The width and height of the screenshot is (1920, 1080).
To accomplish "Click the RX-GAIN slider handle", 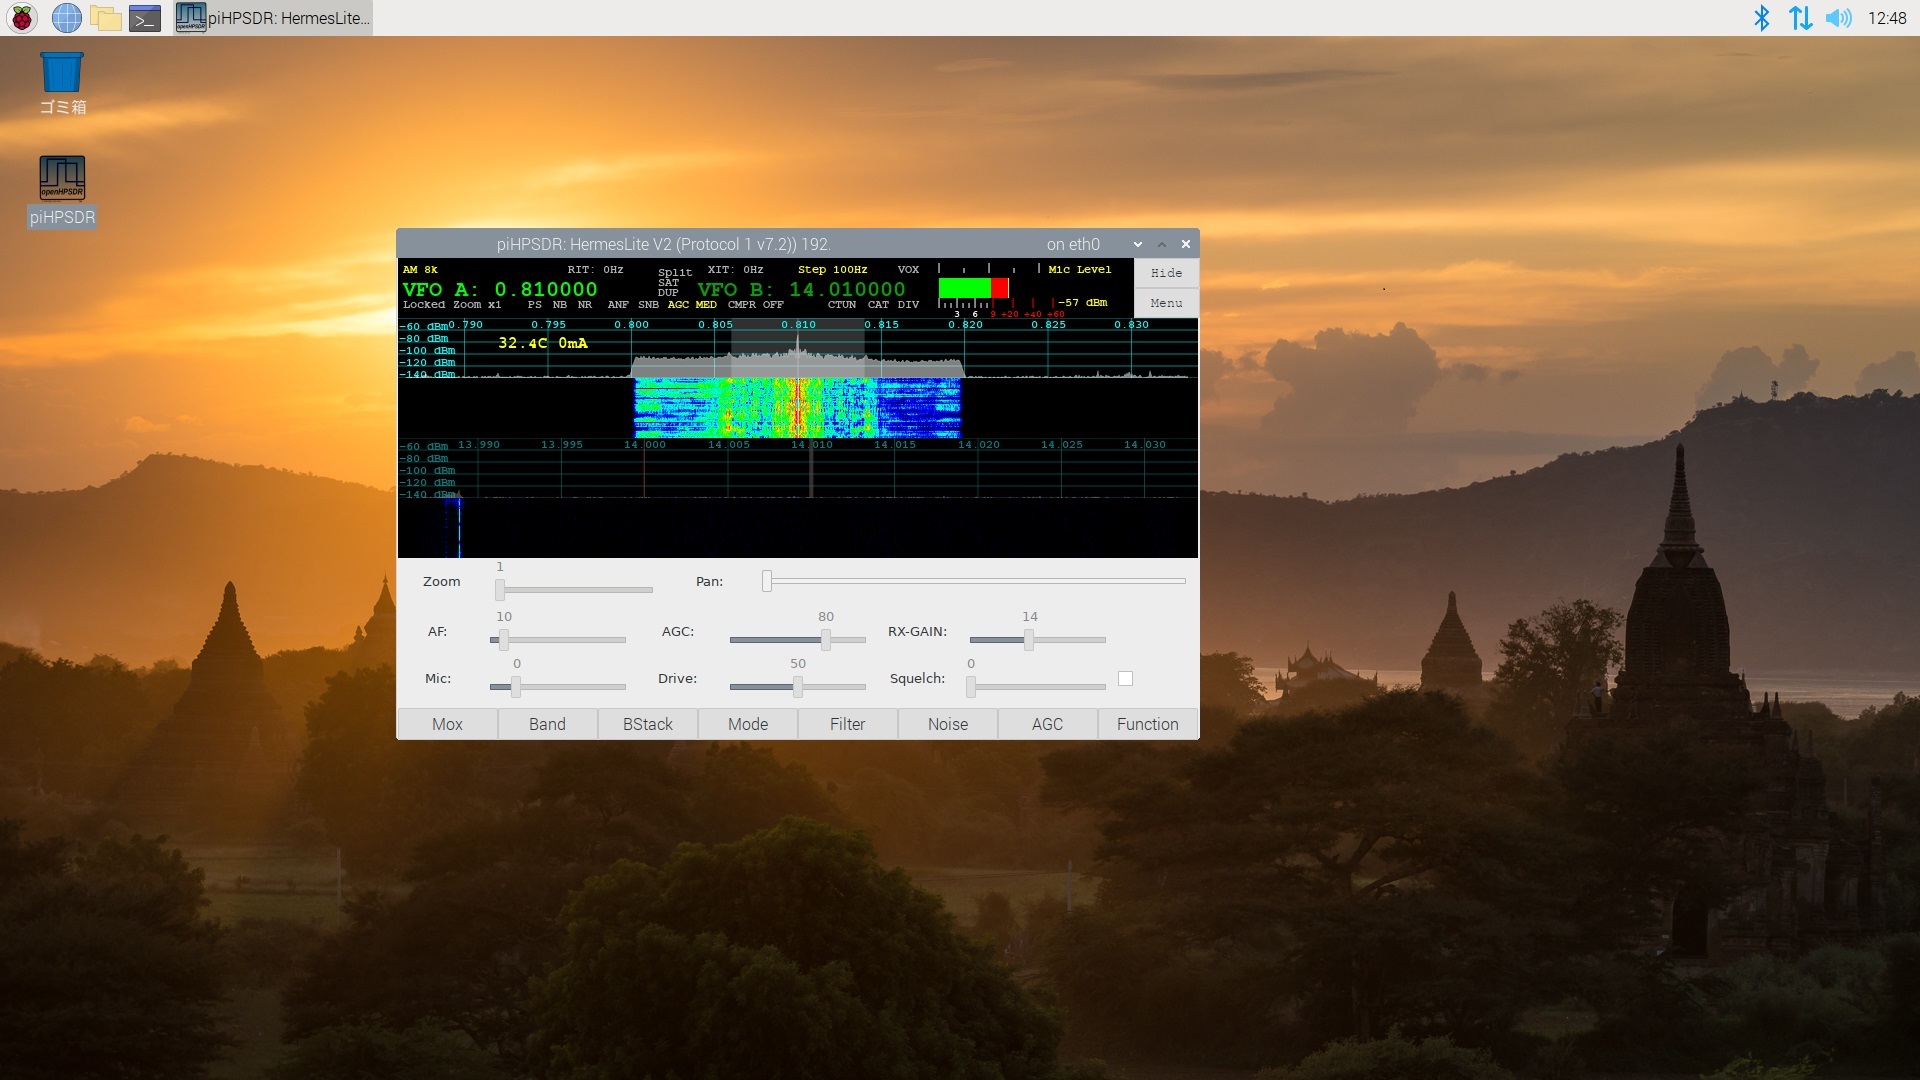I will (1028, 640).
